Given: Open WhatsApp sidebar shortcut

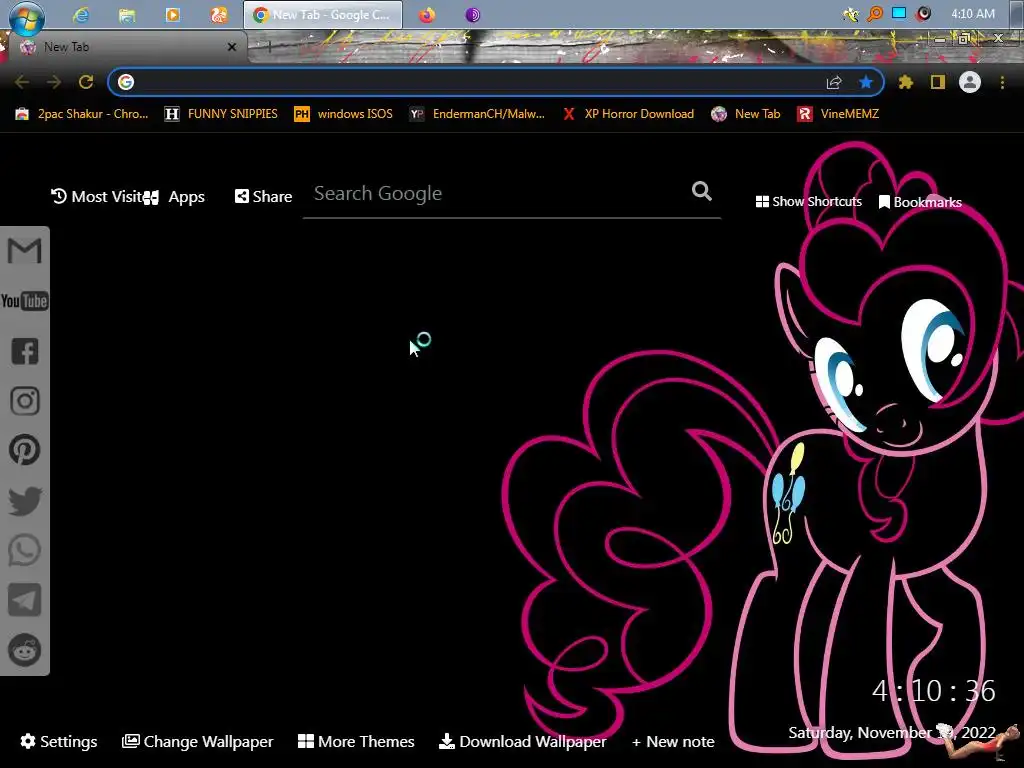Looking at the screenshot, I should tap(25, 550).
